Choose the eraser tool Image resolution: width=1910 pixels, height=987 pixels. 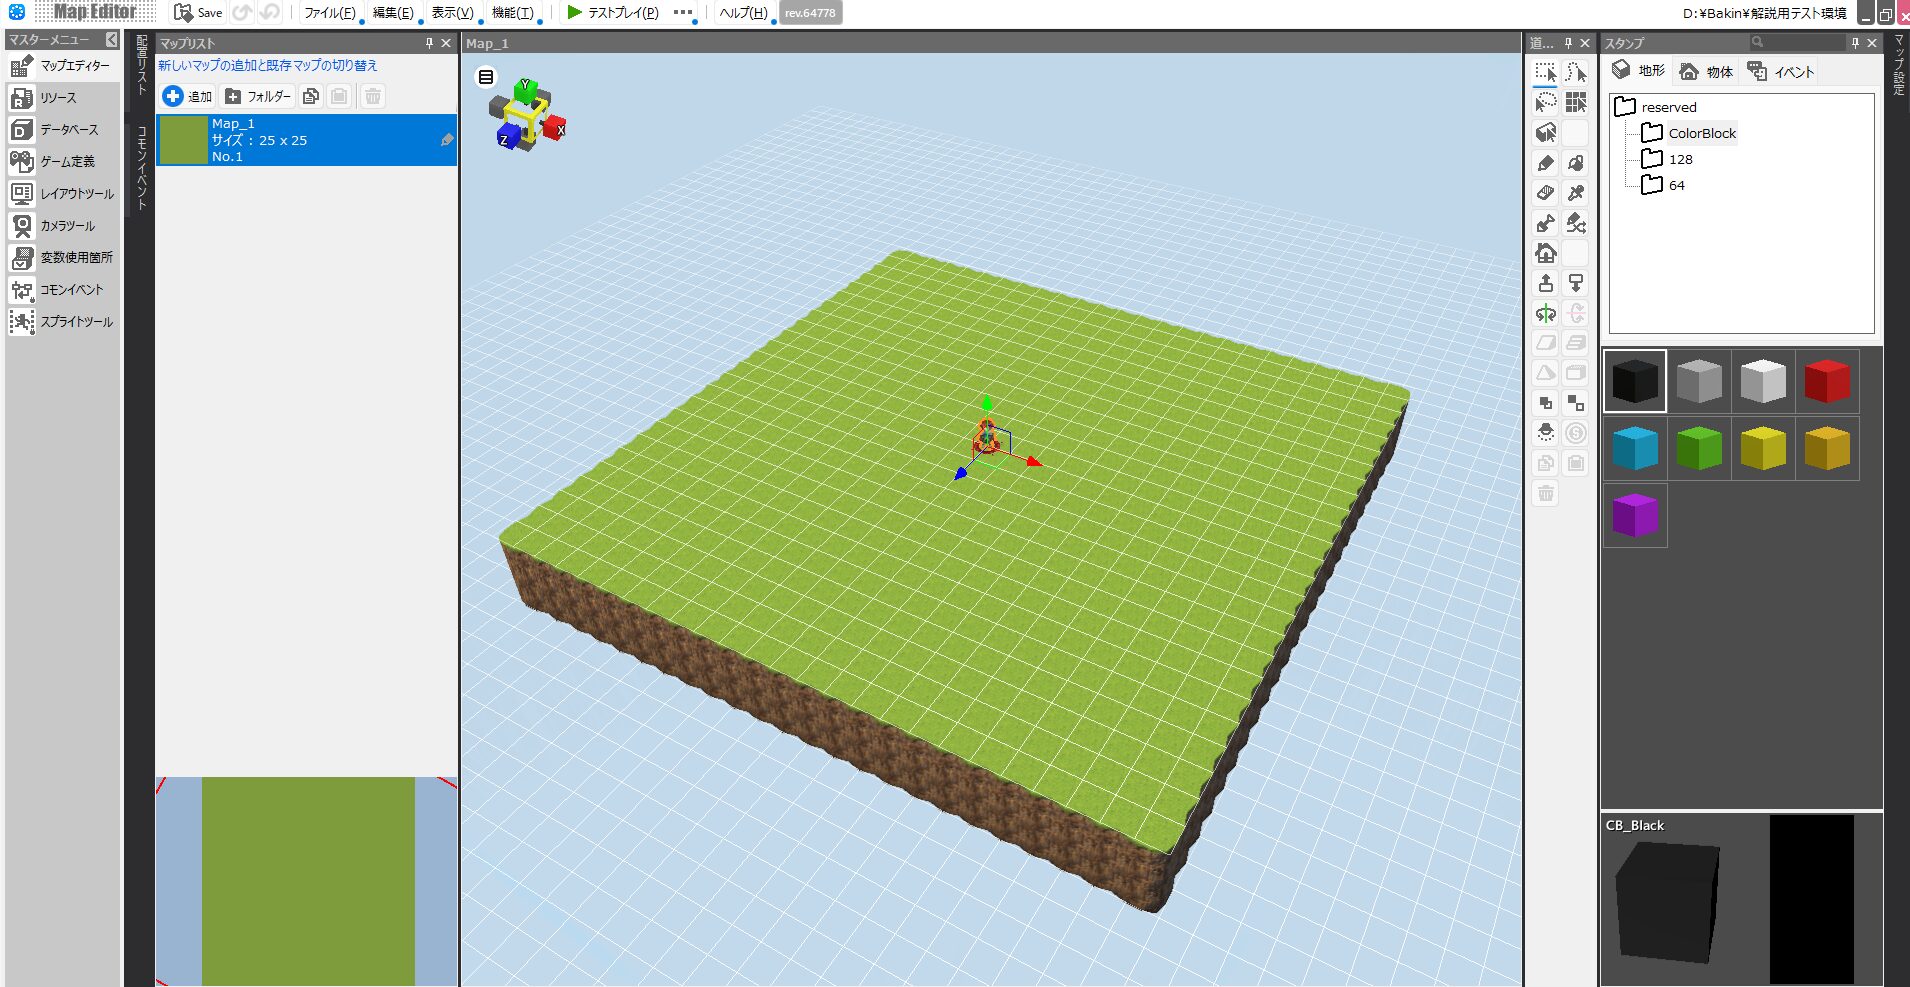pos(1545,193)
